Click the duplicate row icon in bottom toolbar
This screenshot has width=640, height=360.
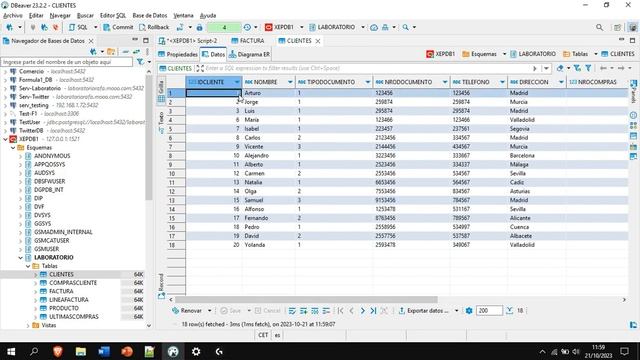click(x=315, y=311)
